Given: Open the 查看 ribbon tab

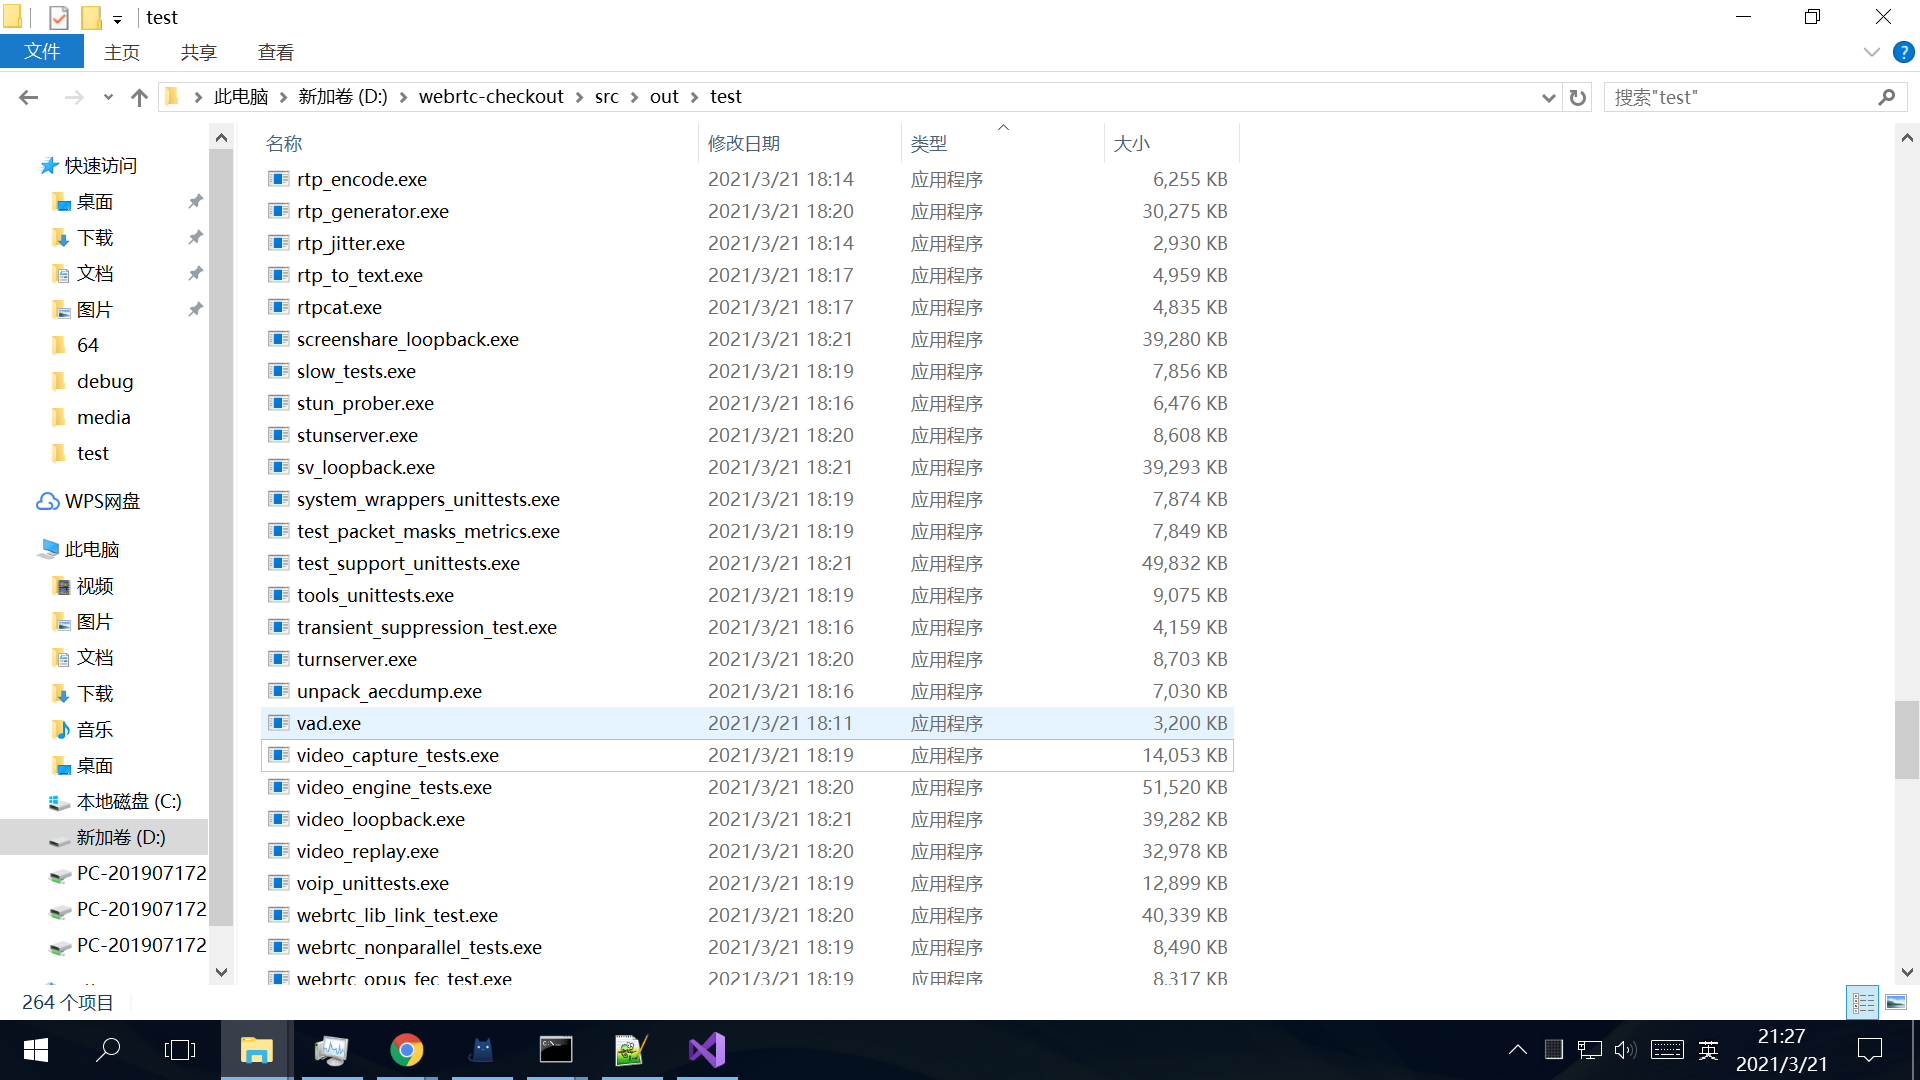Looking at the screenshot, I should [x=275, y=52].
